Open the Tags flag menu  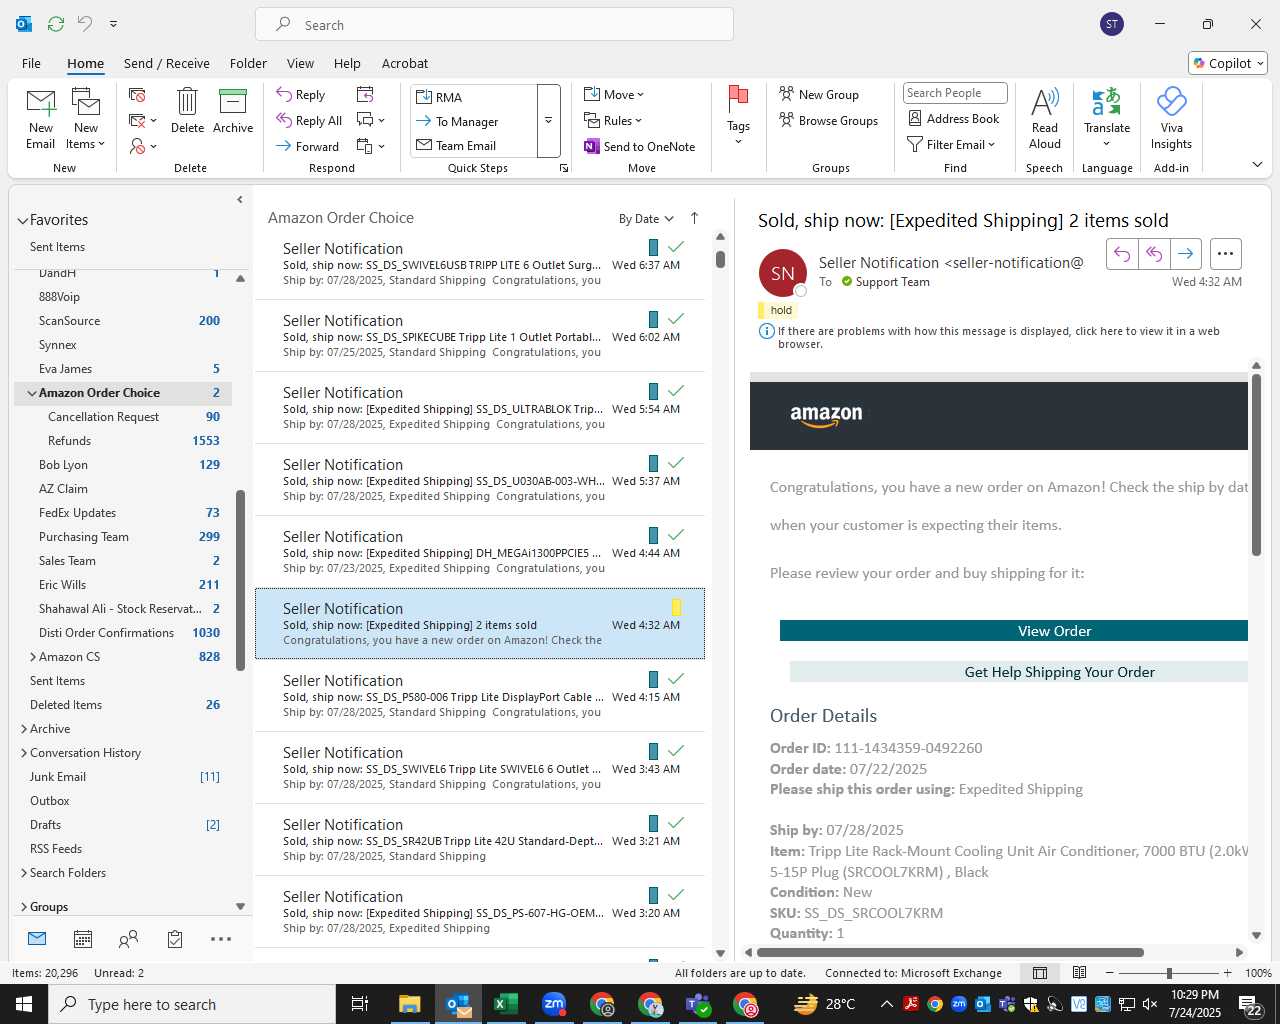[x=738, y=115]
